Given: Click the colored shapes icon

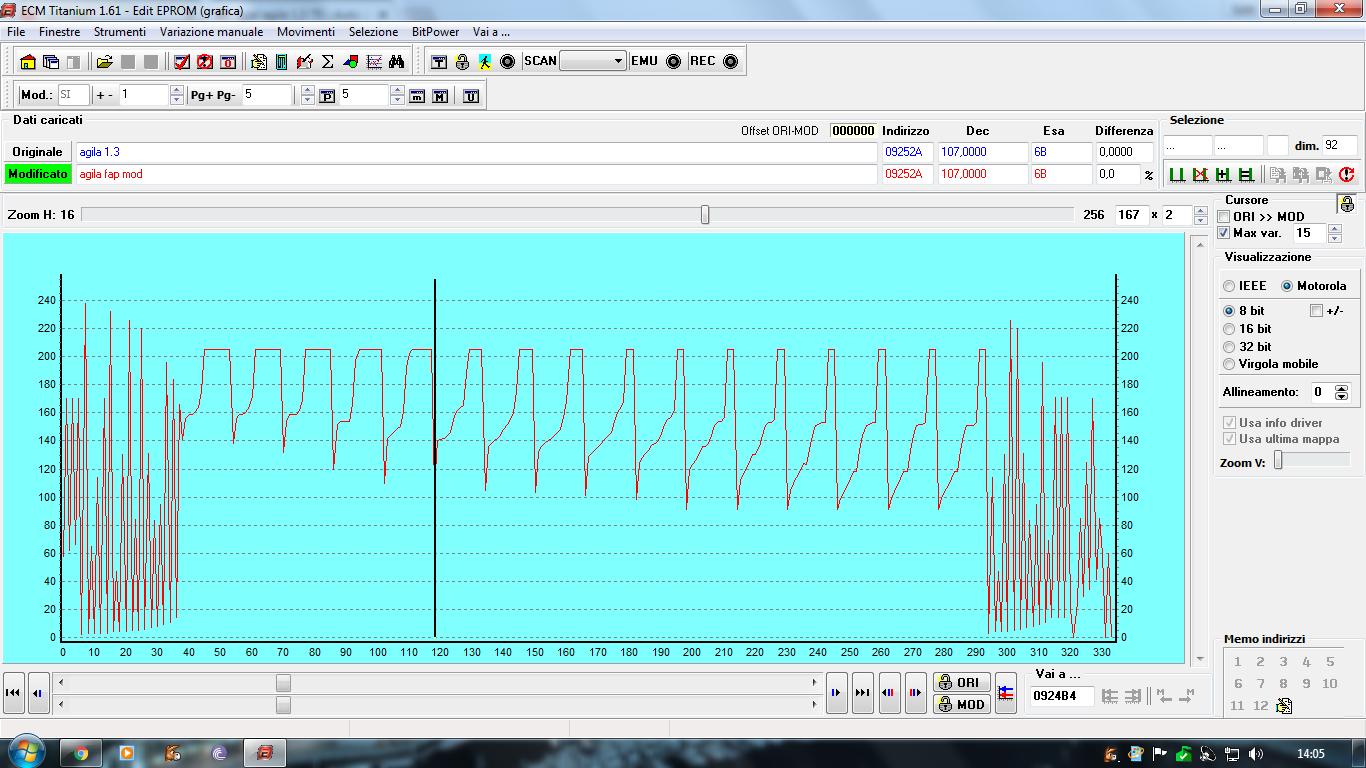Looking at the screenshot, I should pyautogui.click(x=351, y=62).
